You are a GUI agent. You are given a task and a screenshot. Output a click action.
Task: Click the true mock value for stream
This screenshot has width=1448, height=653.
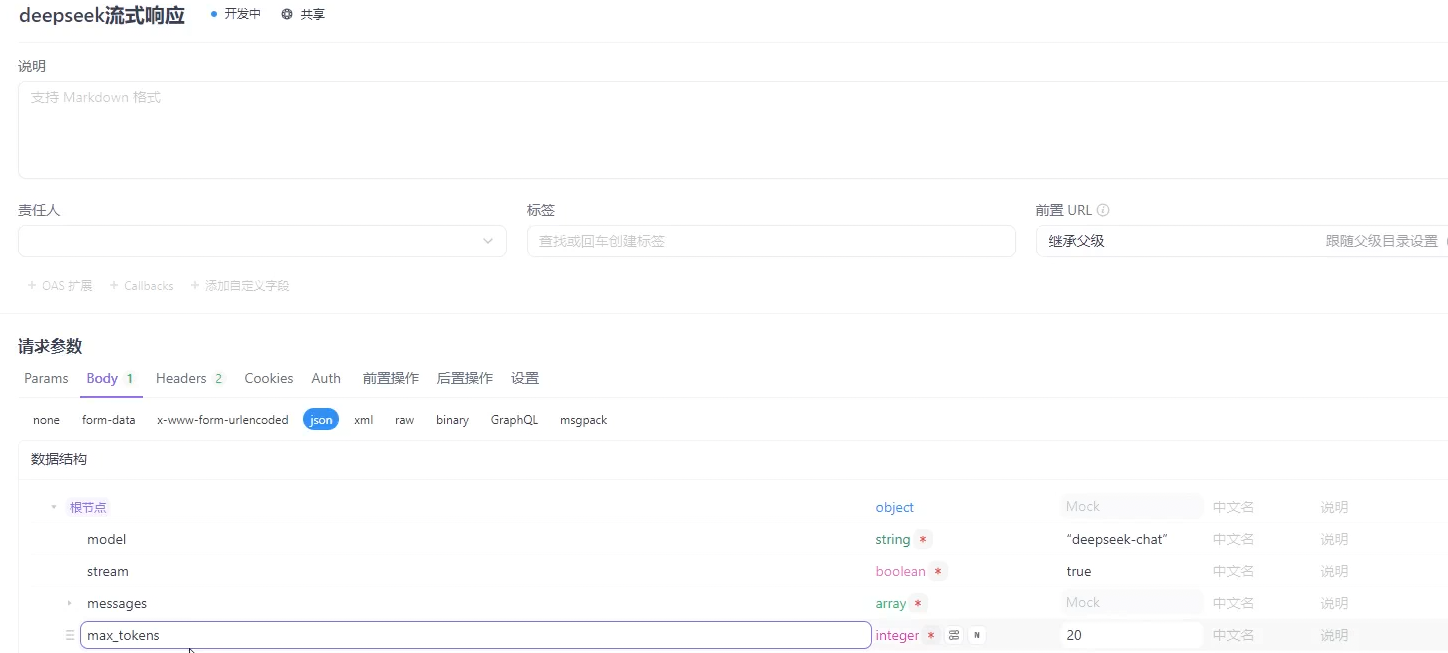coord(1079,571)
